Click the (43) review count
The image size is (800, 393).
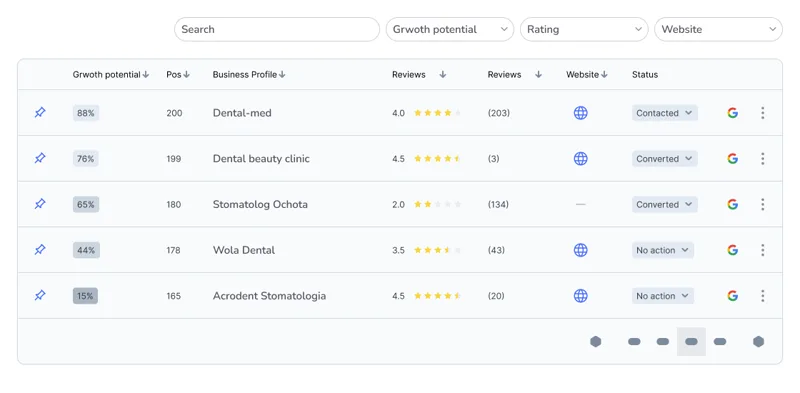[496, 250]
